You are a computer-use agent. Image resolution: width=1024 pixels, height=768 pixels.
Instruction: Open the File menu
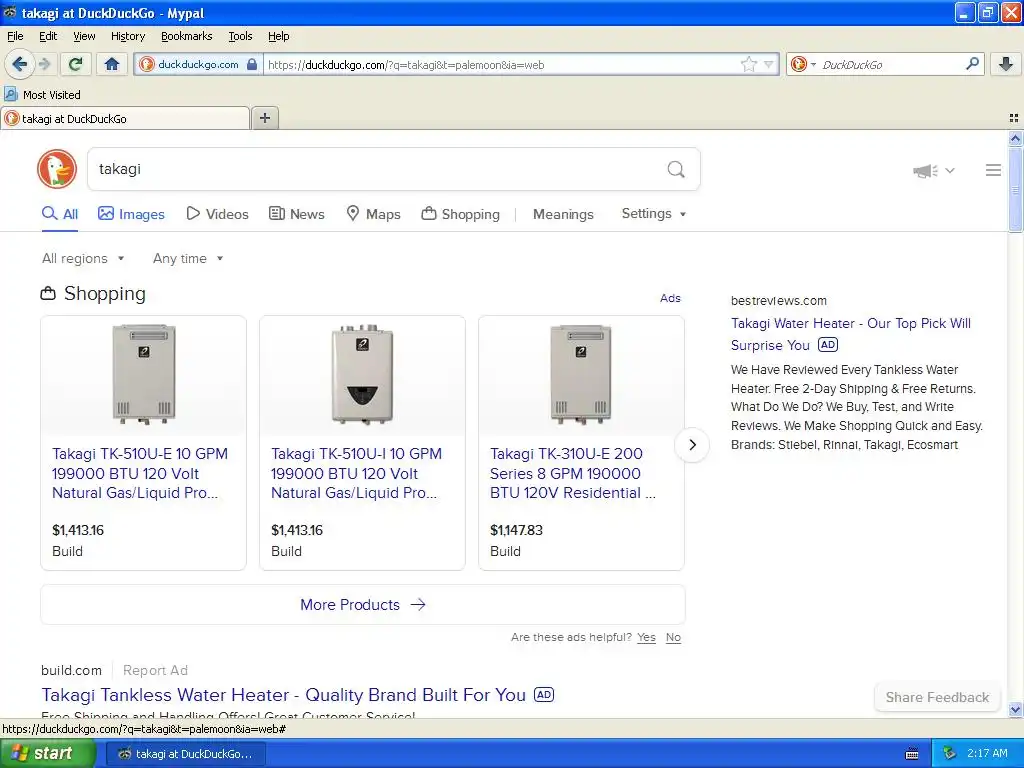[15, 37]
